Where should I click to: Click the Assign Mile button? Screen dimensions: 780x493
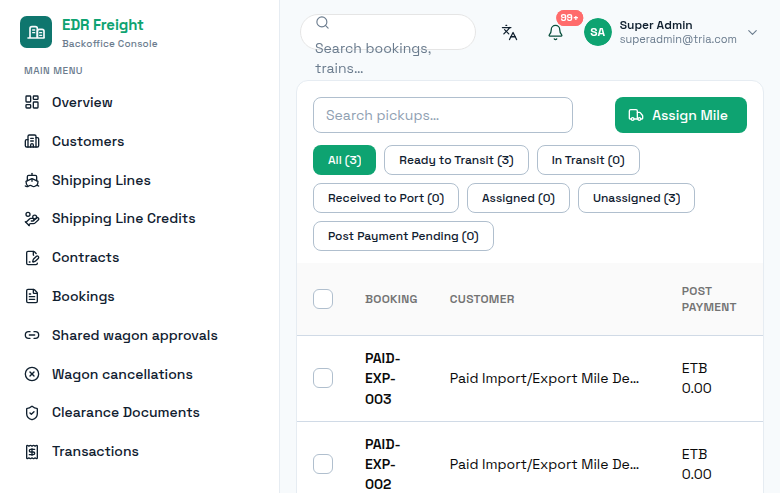pyautogui.click(x=681, y=115)
